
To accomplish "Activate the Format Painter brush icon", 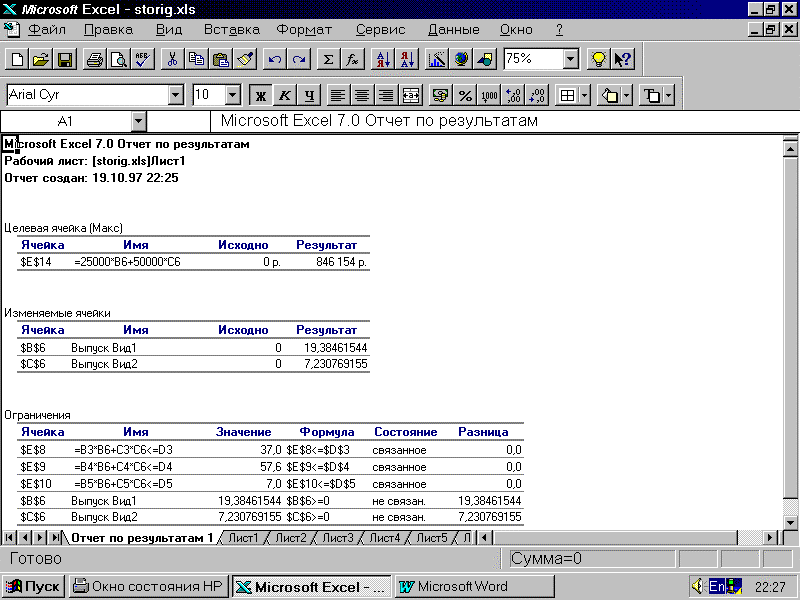I will 244,60.
